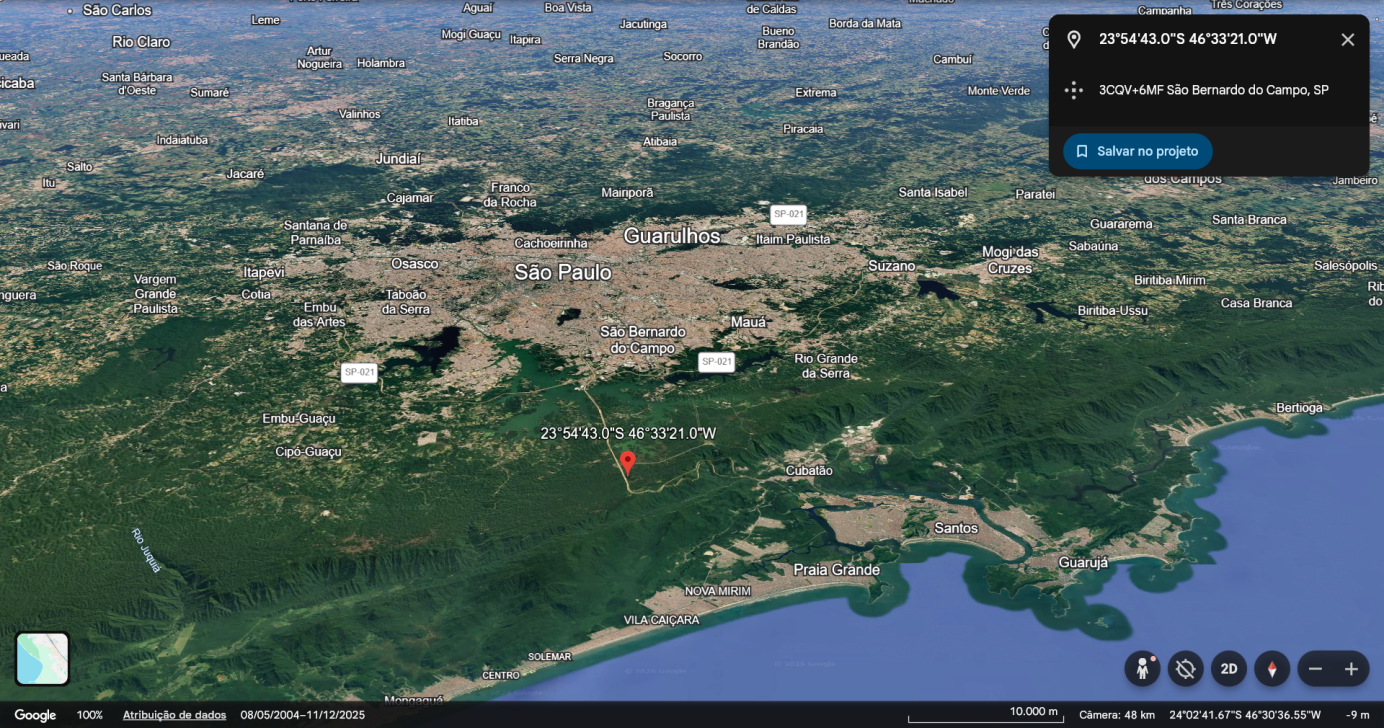The height and width of the screenshot is (728, 1384).
Task: Click plus code 3CQV+6MF São Bernardo do Campo
Action: click(1213, 90)
